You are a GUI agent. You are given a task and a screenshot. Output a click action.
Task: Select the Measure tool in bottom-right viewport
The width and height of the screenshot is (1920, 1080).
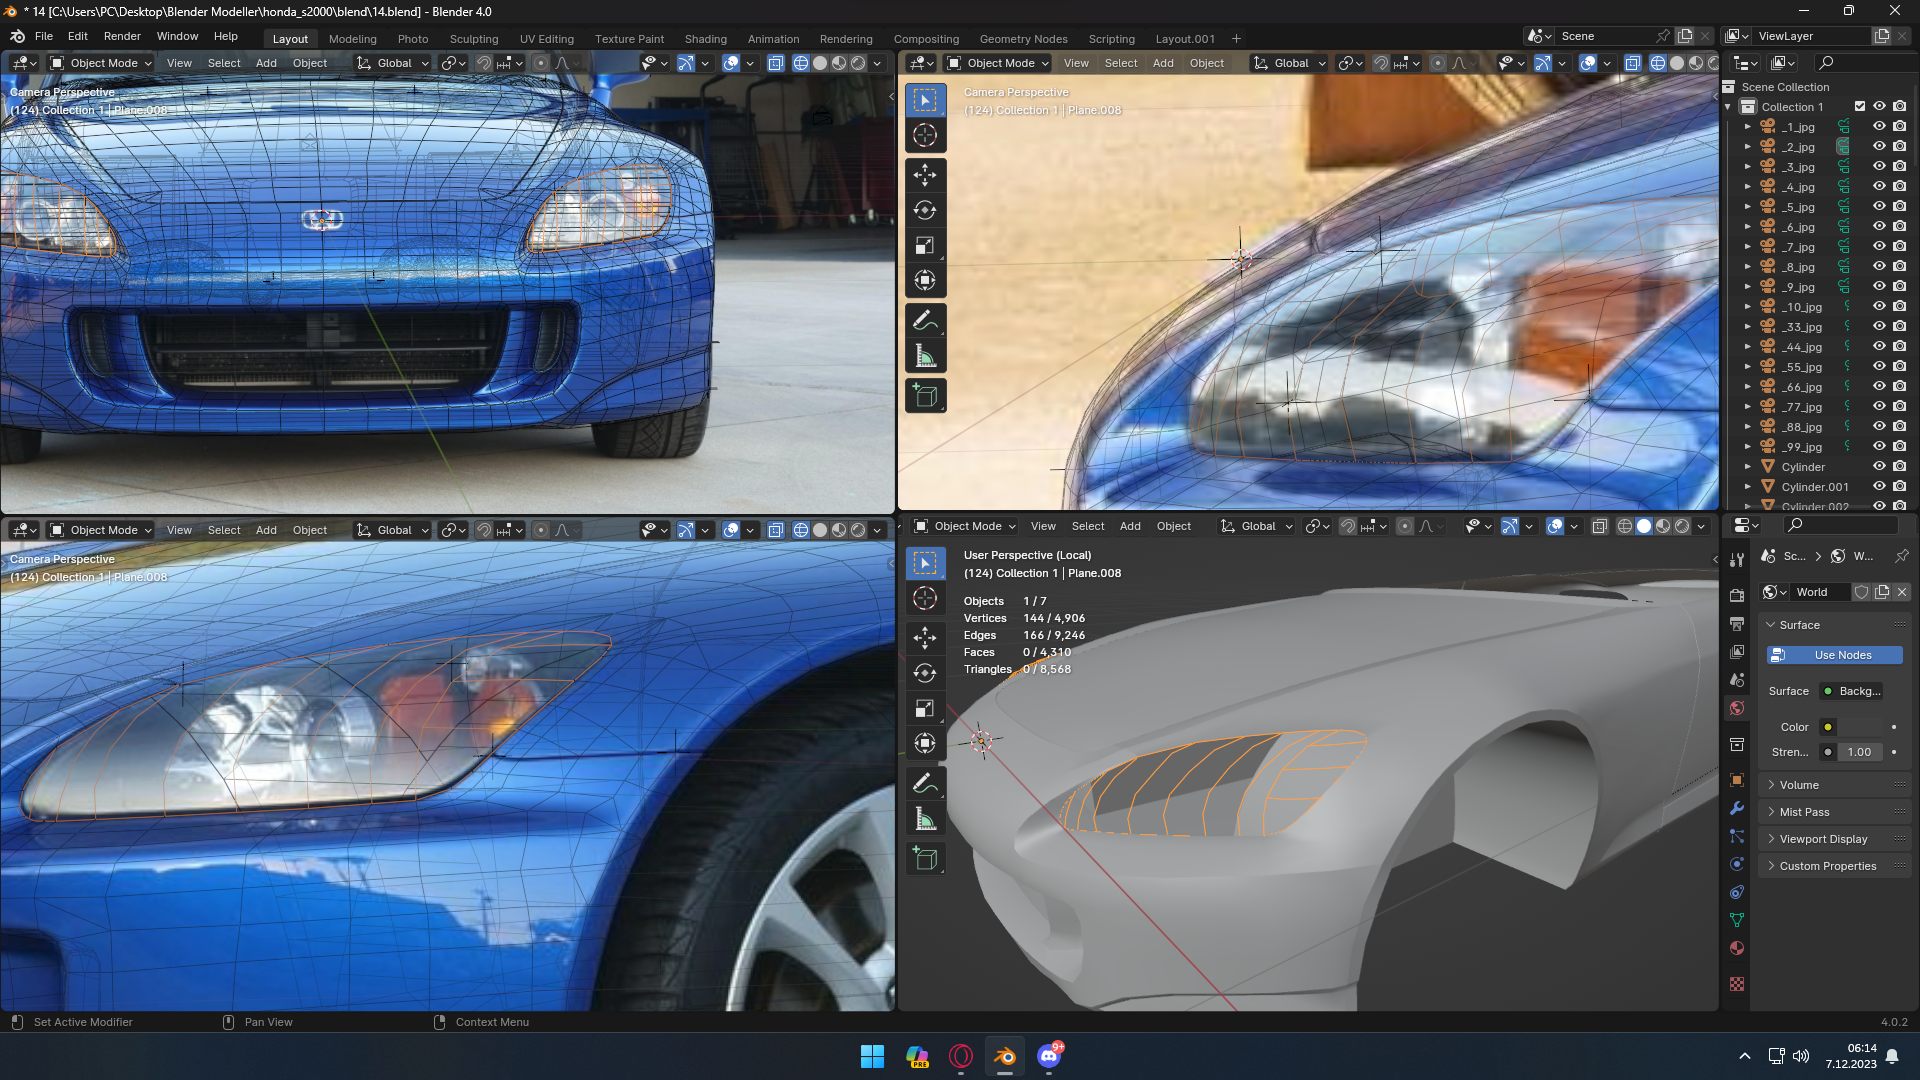925,820
